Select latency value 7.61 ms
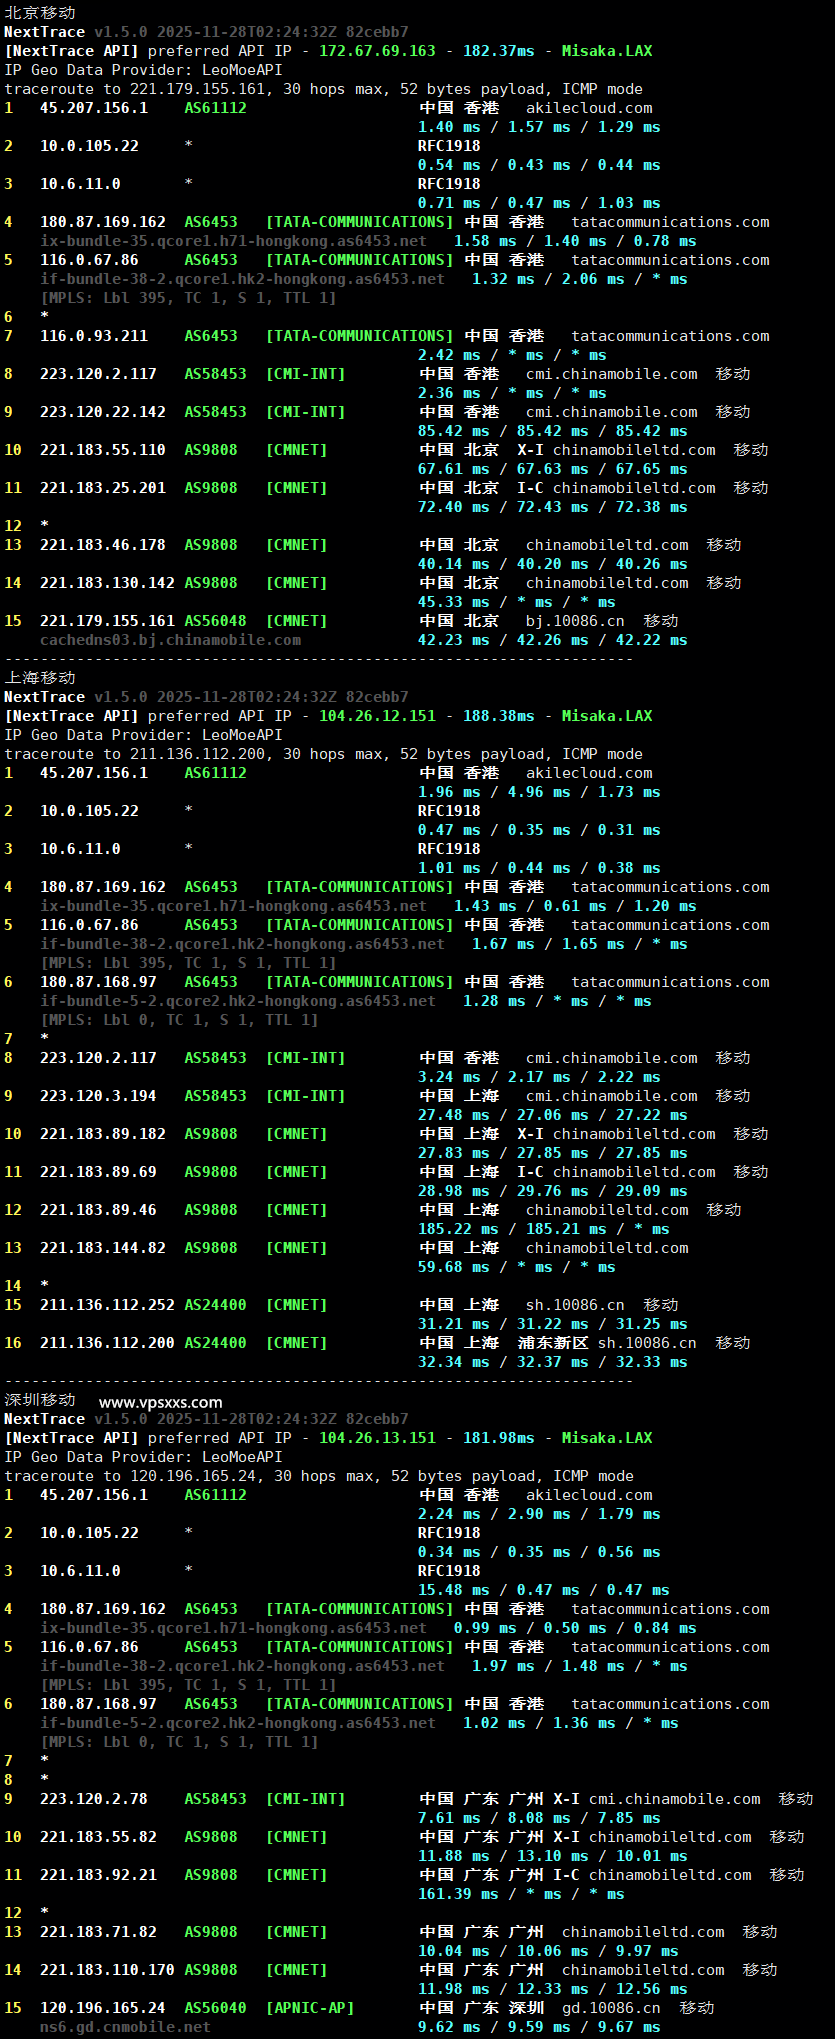The image size is (835, 2039). point(449,1818)
